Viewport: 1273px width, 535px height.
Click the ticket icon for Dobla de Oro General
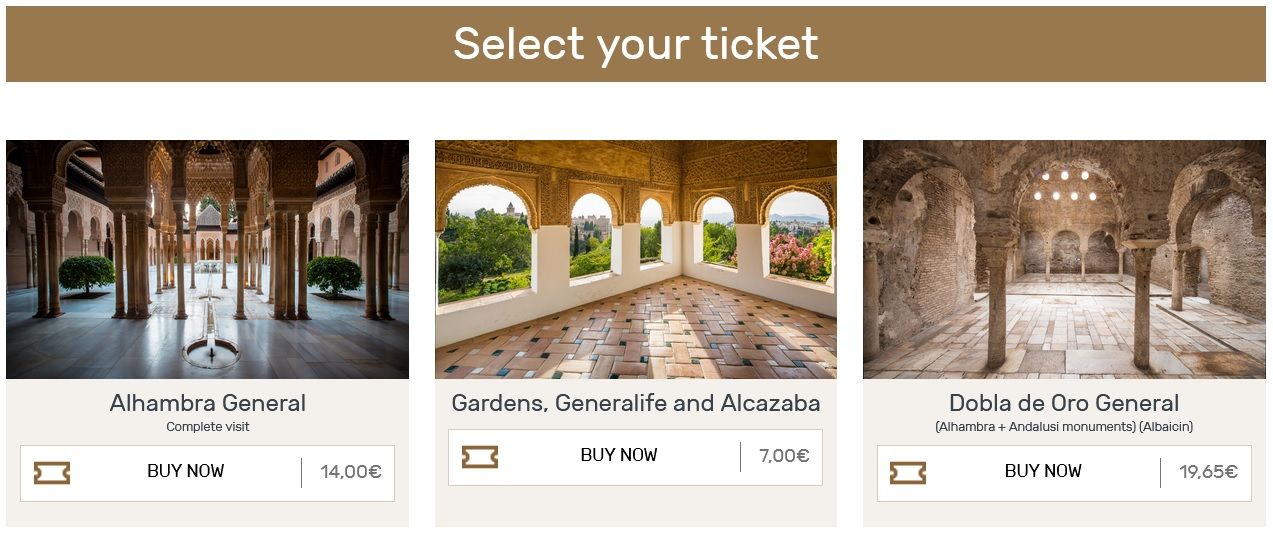point(908,473)
